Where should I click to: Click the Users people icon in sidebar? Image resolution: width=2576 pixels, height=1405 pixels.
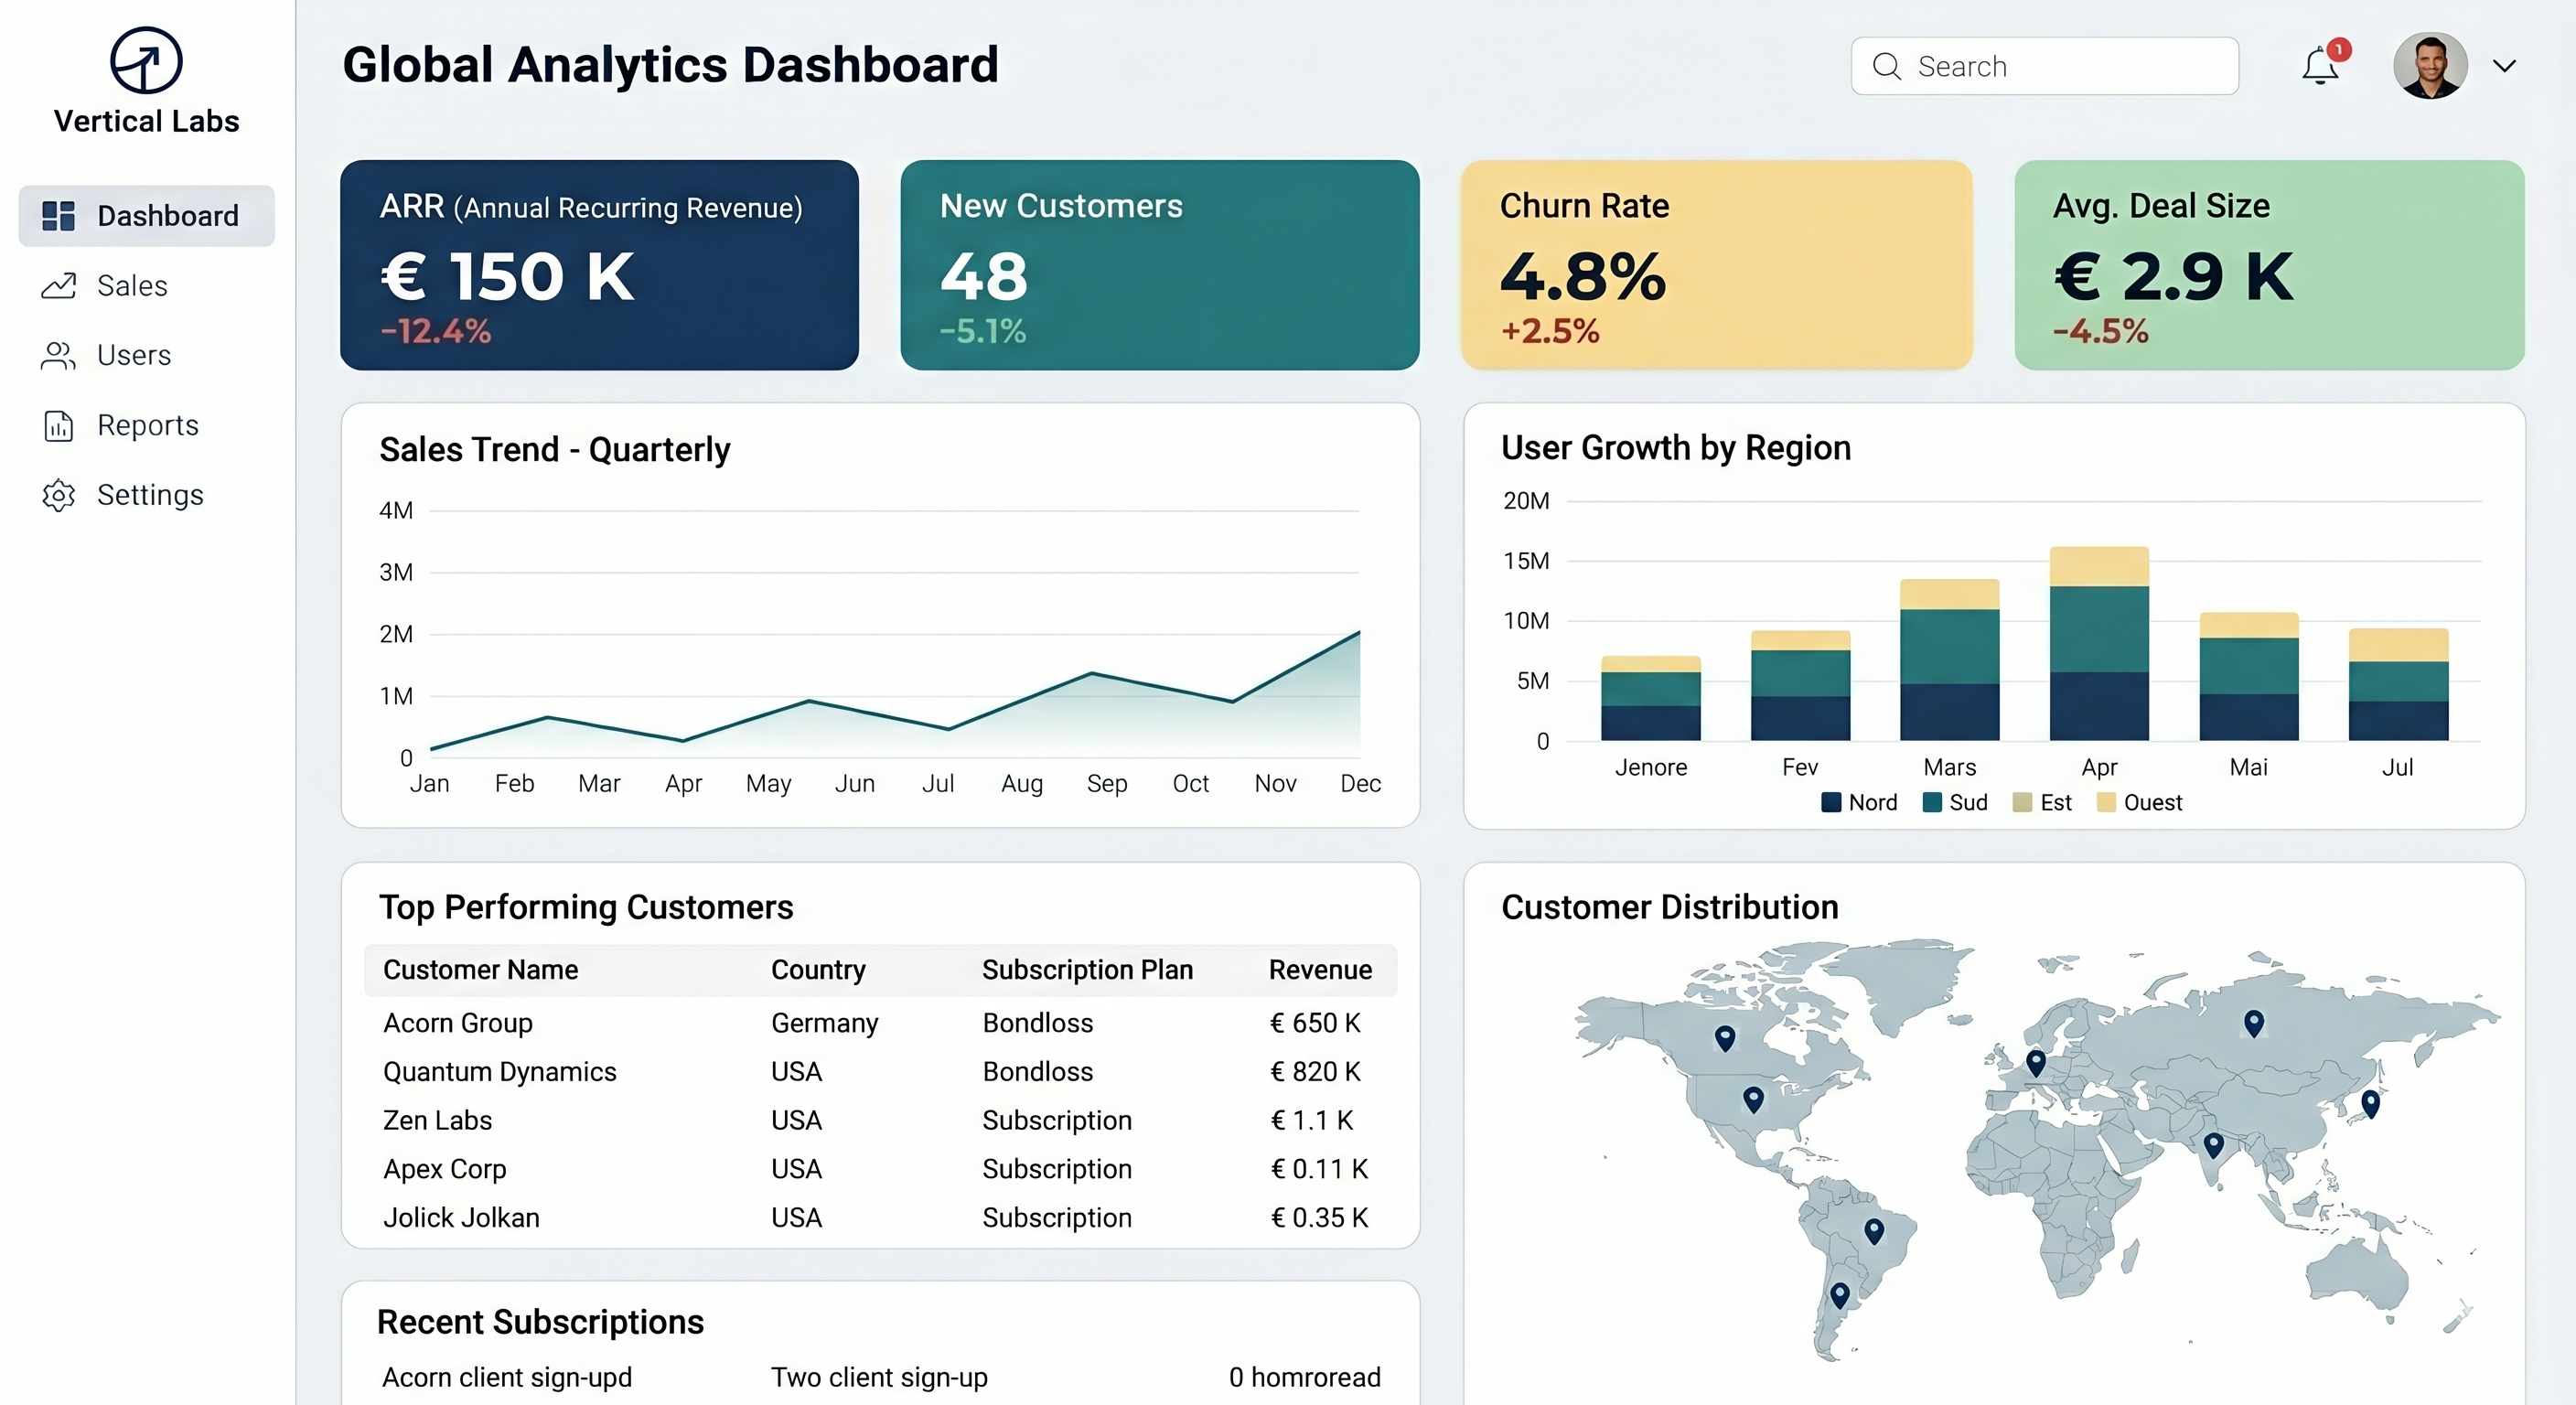(58, 356)
